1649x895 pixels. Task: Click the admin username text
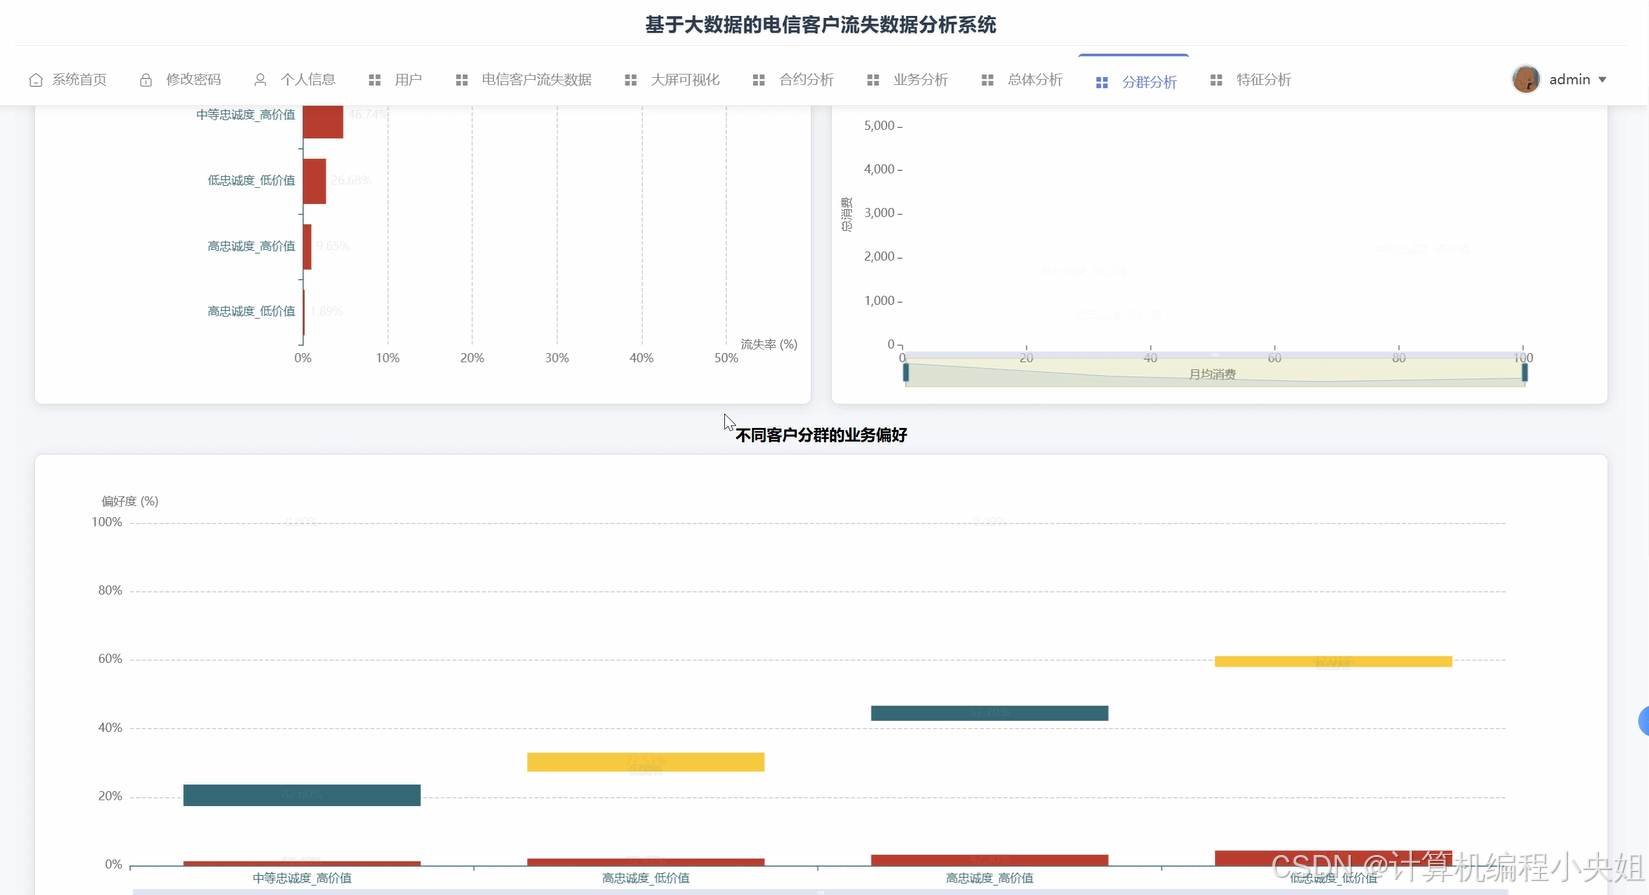pyautogui.click(x=1569, y=80)
